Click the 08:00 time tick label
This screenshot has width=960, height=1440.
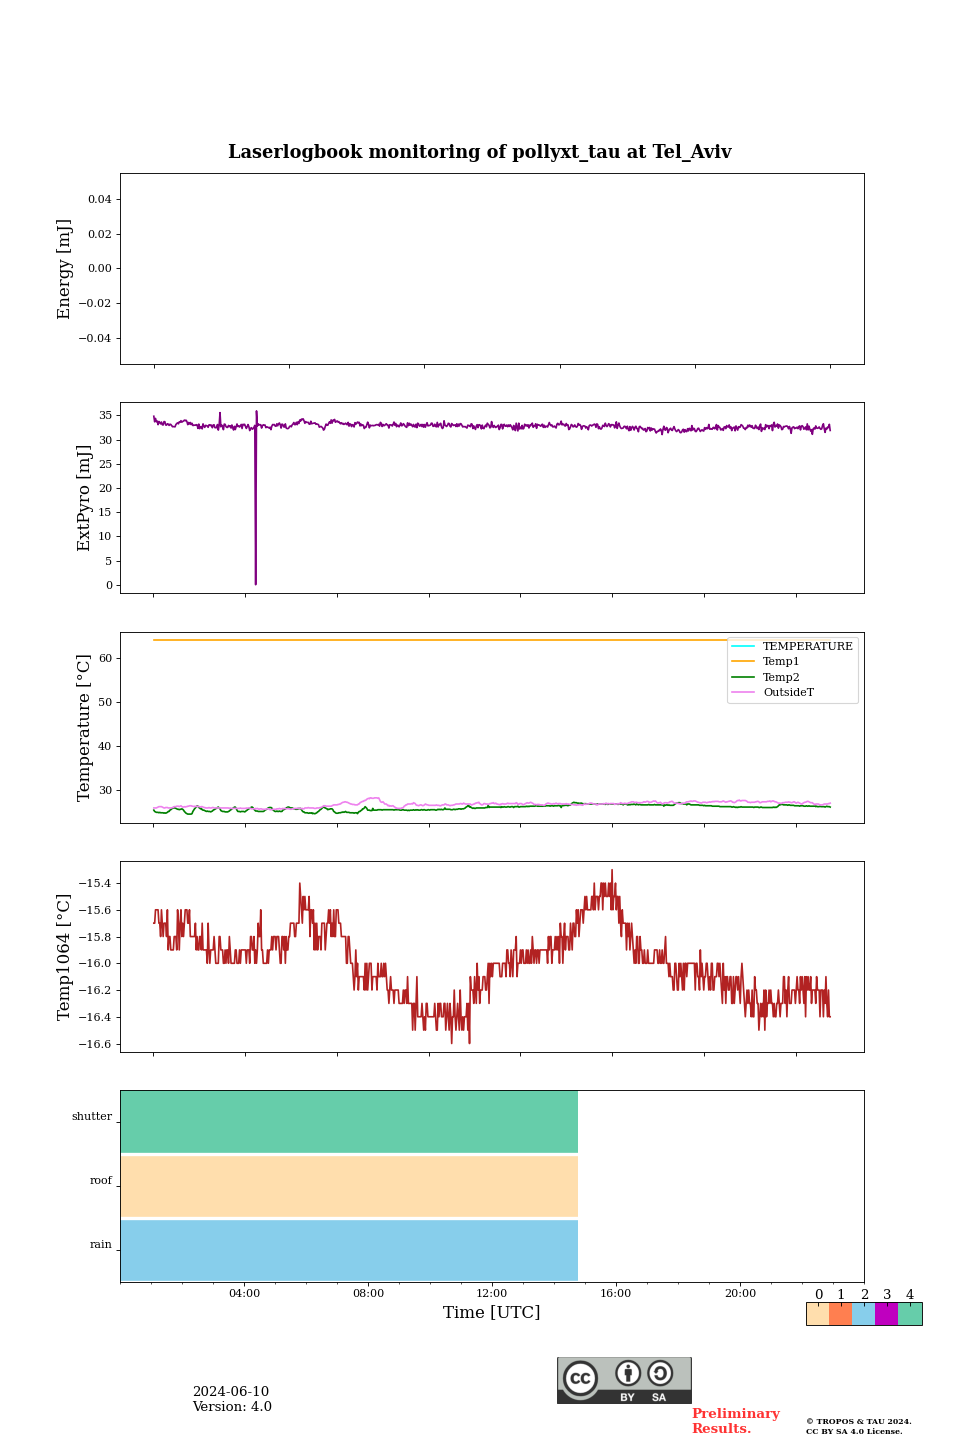coord(368,1294)
